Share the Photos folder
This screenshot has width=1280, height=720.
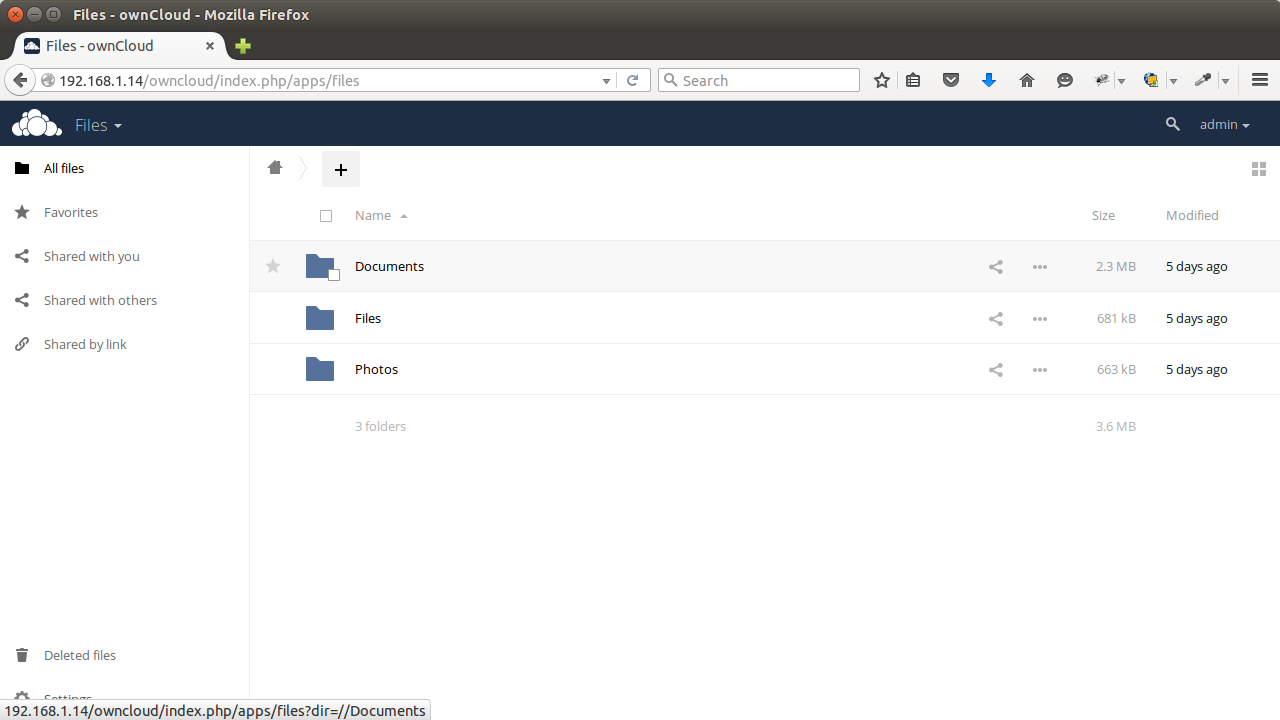(995, 369)
